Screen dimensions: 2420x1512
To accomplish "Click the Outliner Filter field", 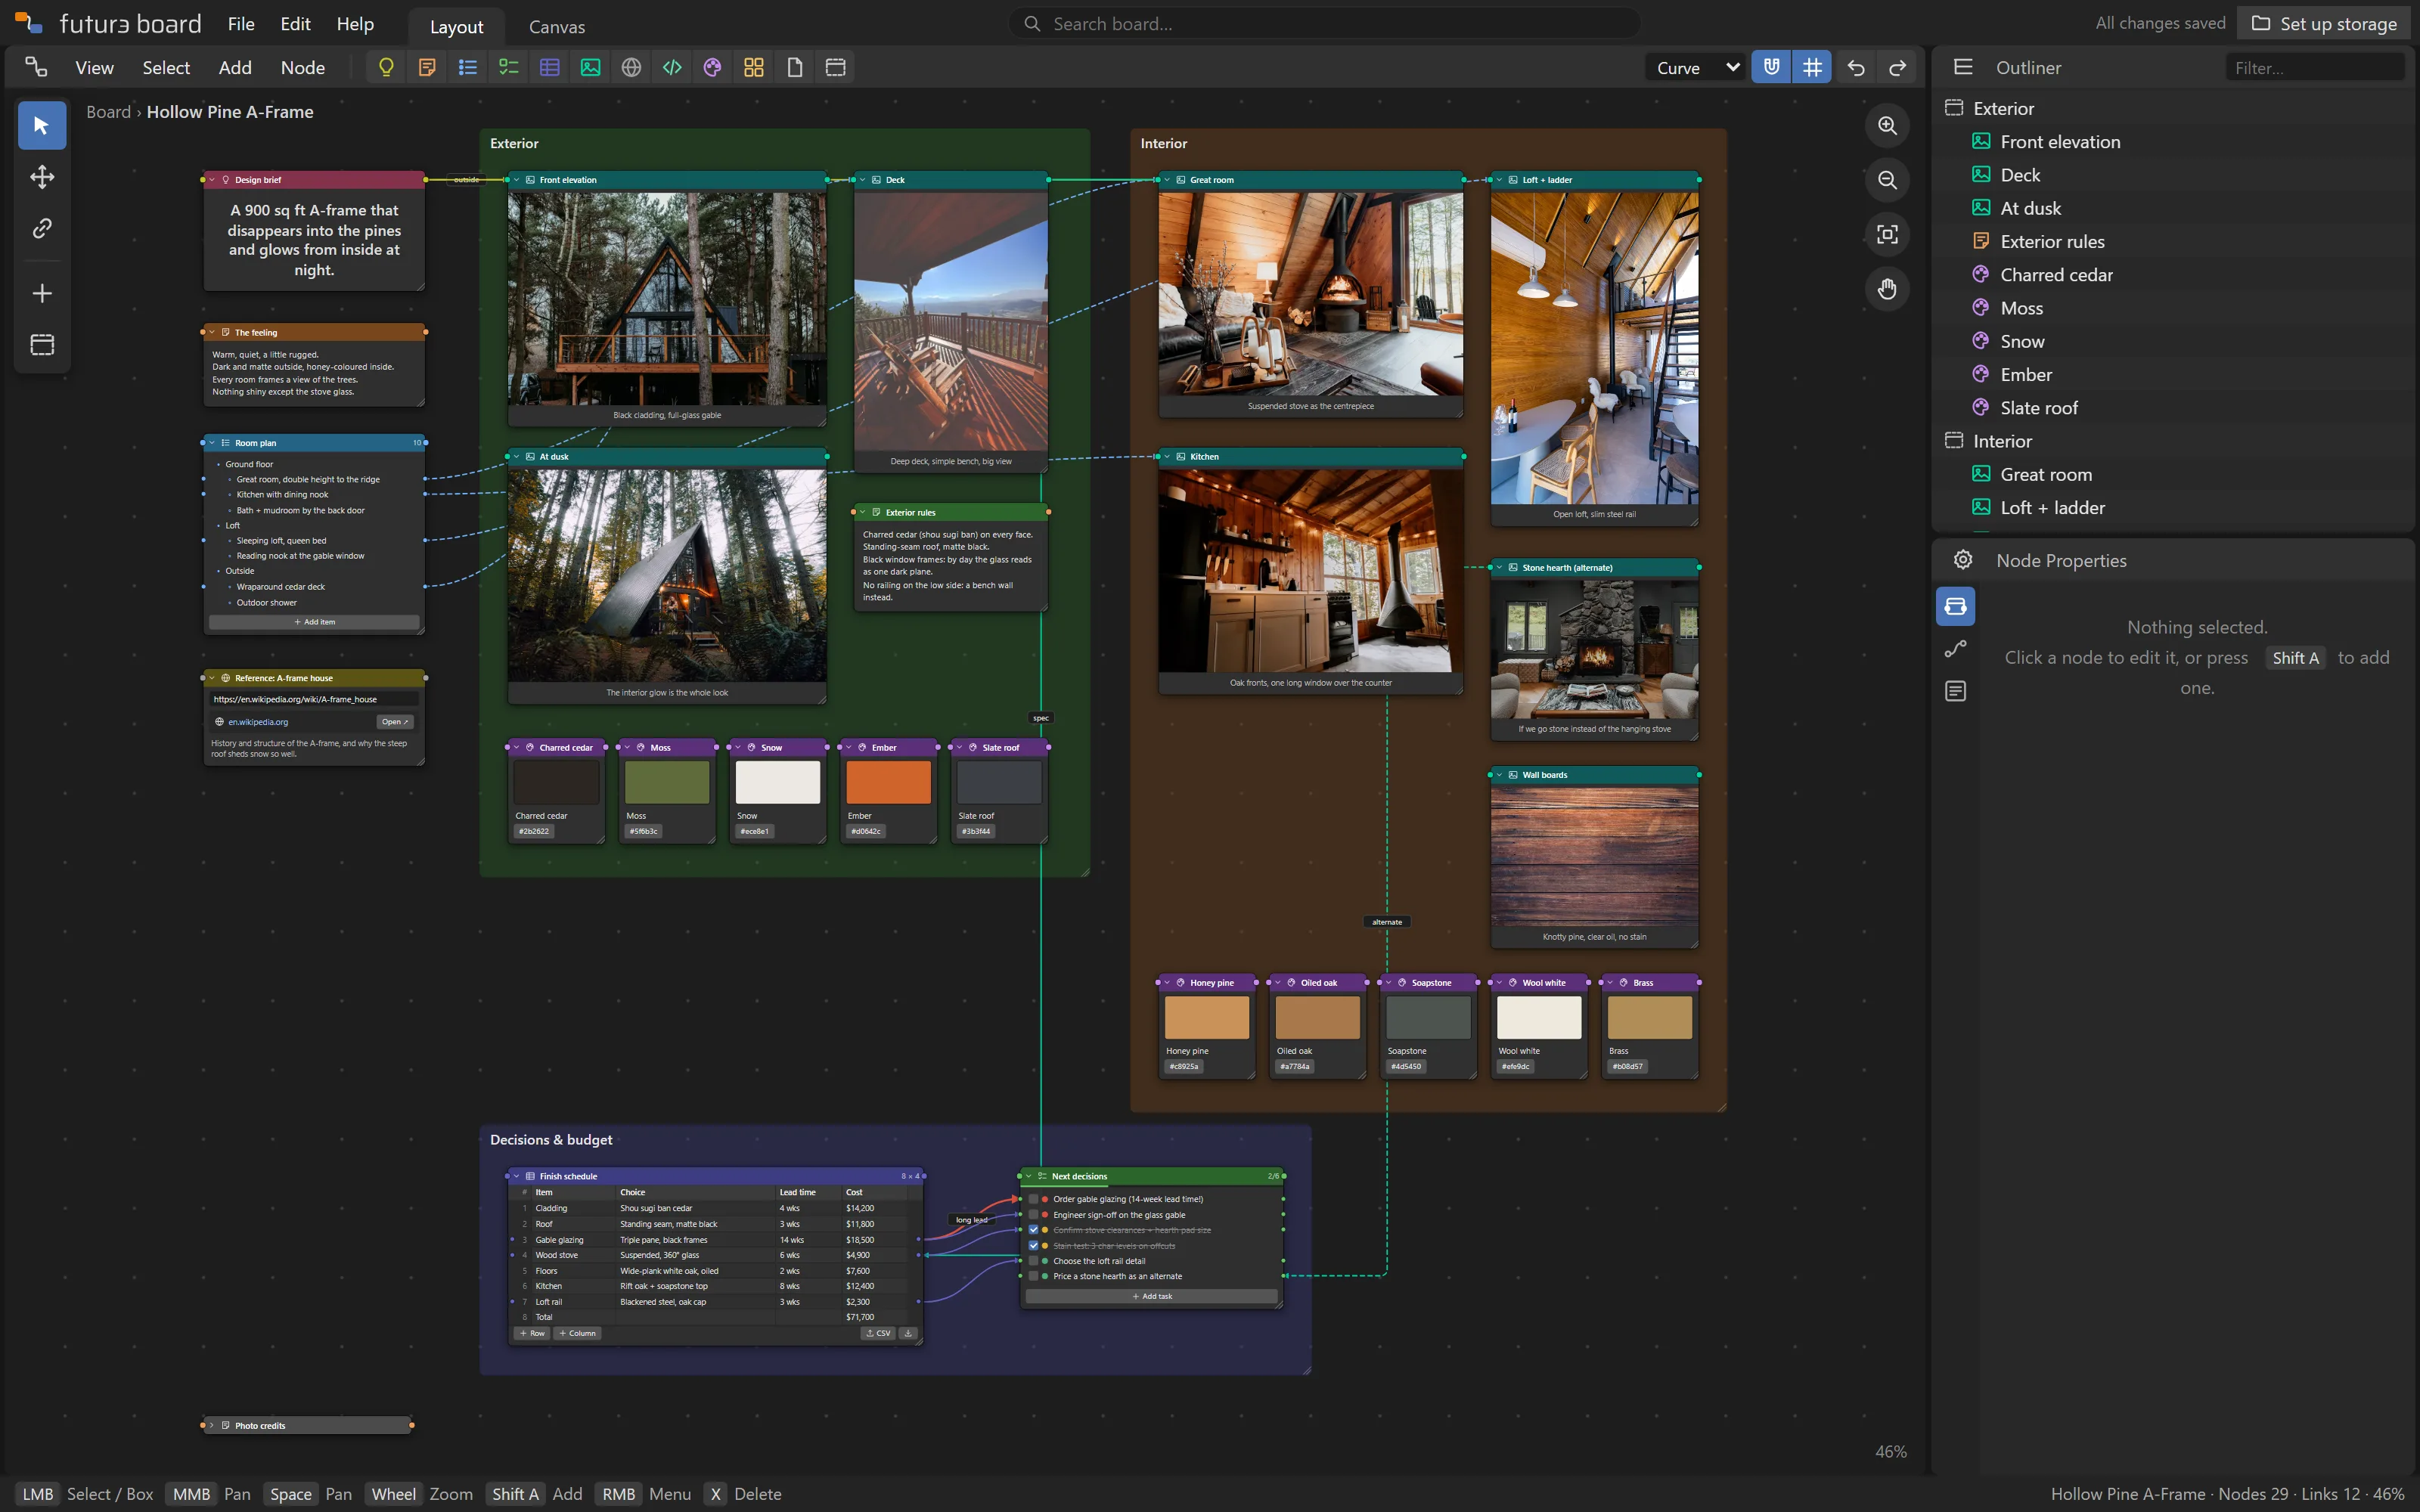I will tap(2314, 67).
